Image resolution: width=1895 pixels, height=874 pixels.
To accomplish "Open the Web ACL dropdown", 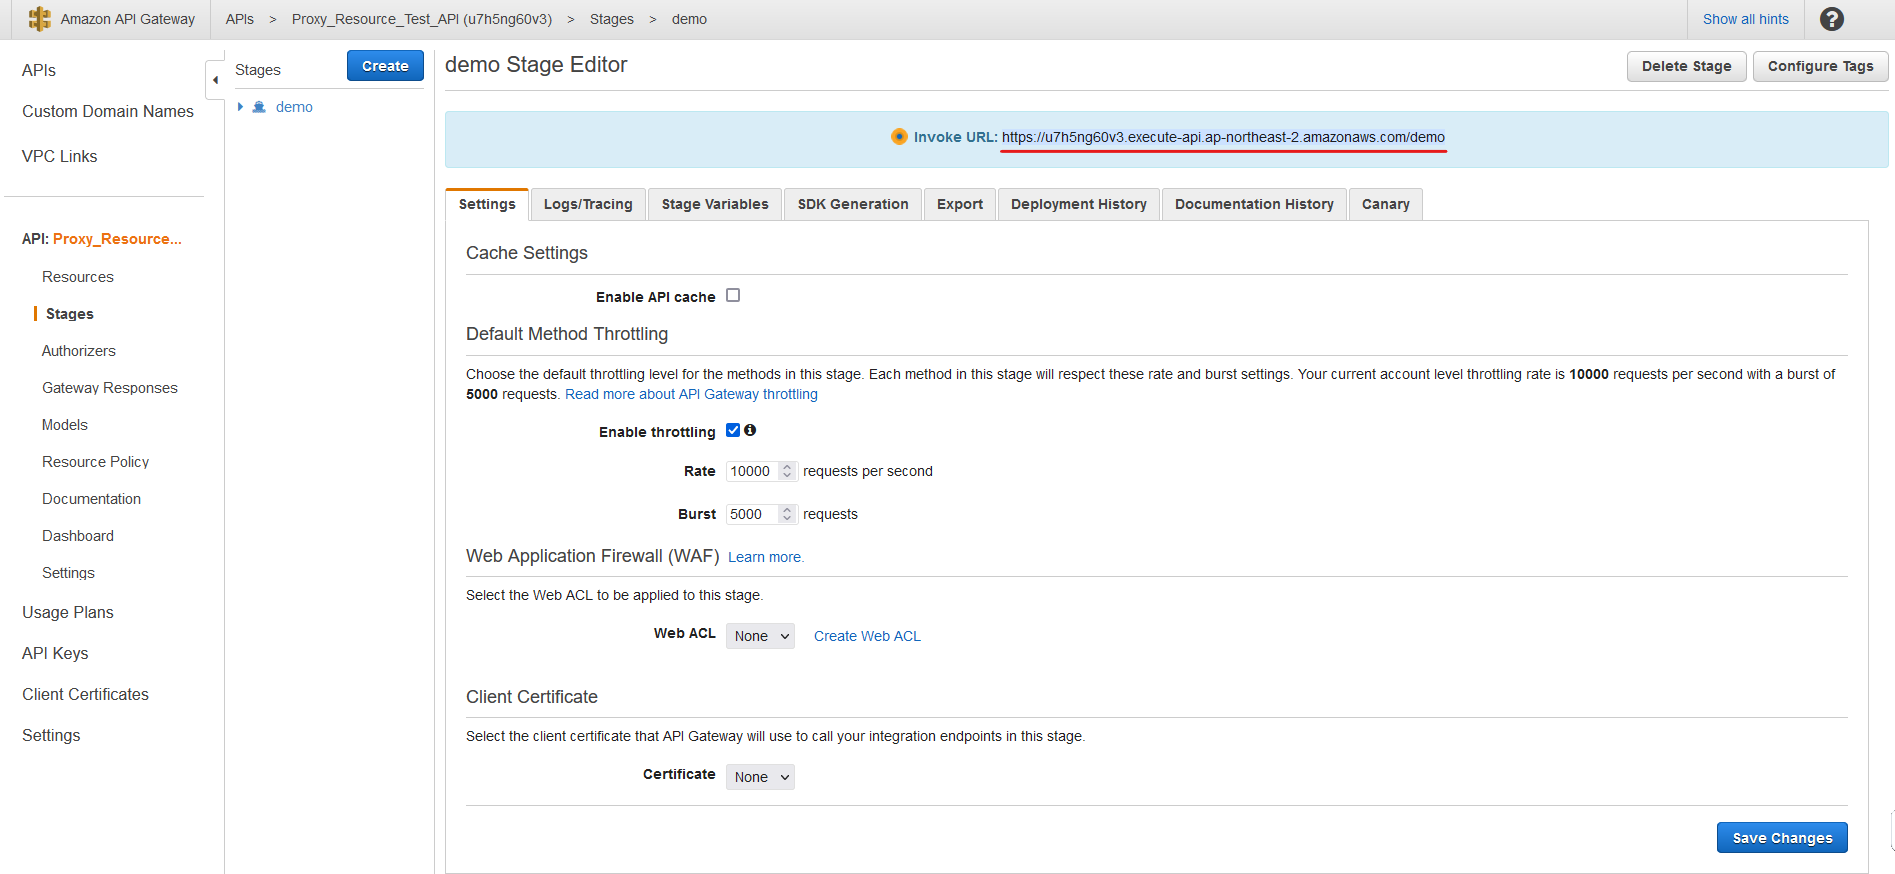I will (x=760, y=636).
